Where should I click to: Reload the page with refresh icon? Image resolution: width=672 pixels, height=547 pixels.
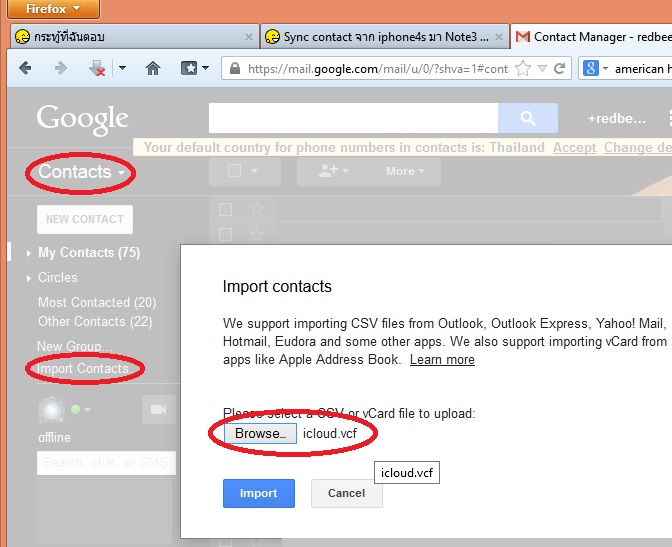tap(559, 68)
